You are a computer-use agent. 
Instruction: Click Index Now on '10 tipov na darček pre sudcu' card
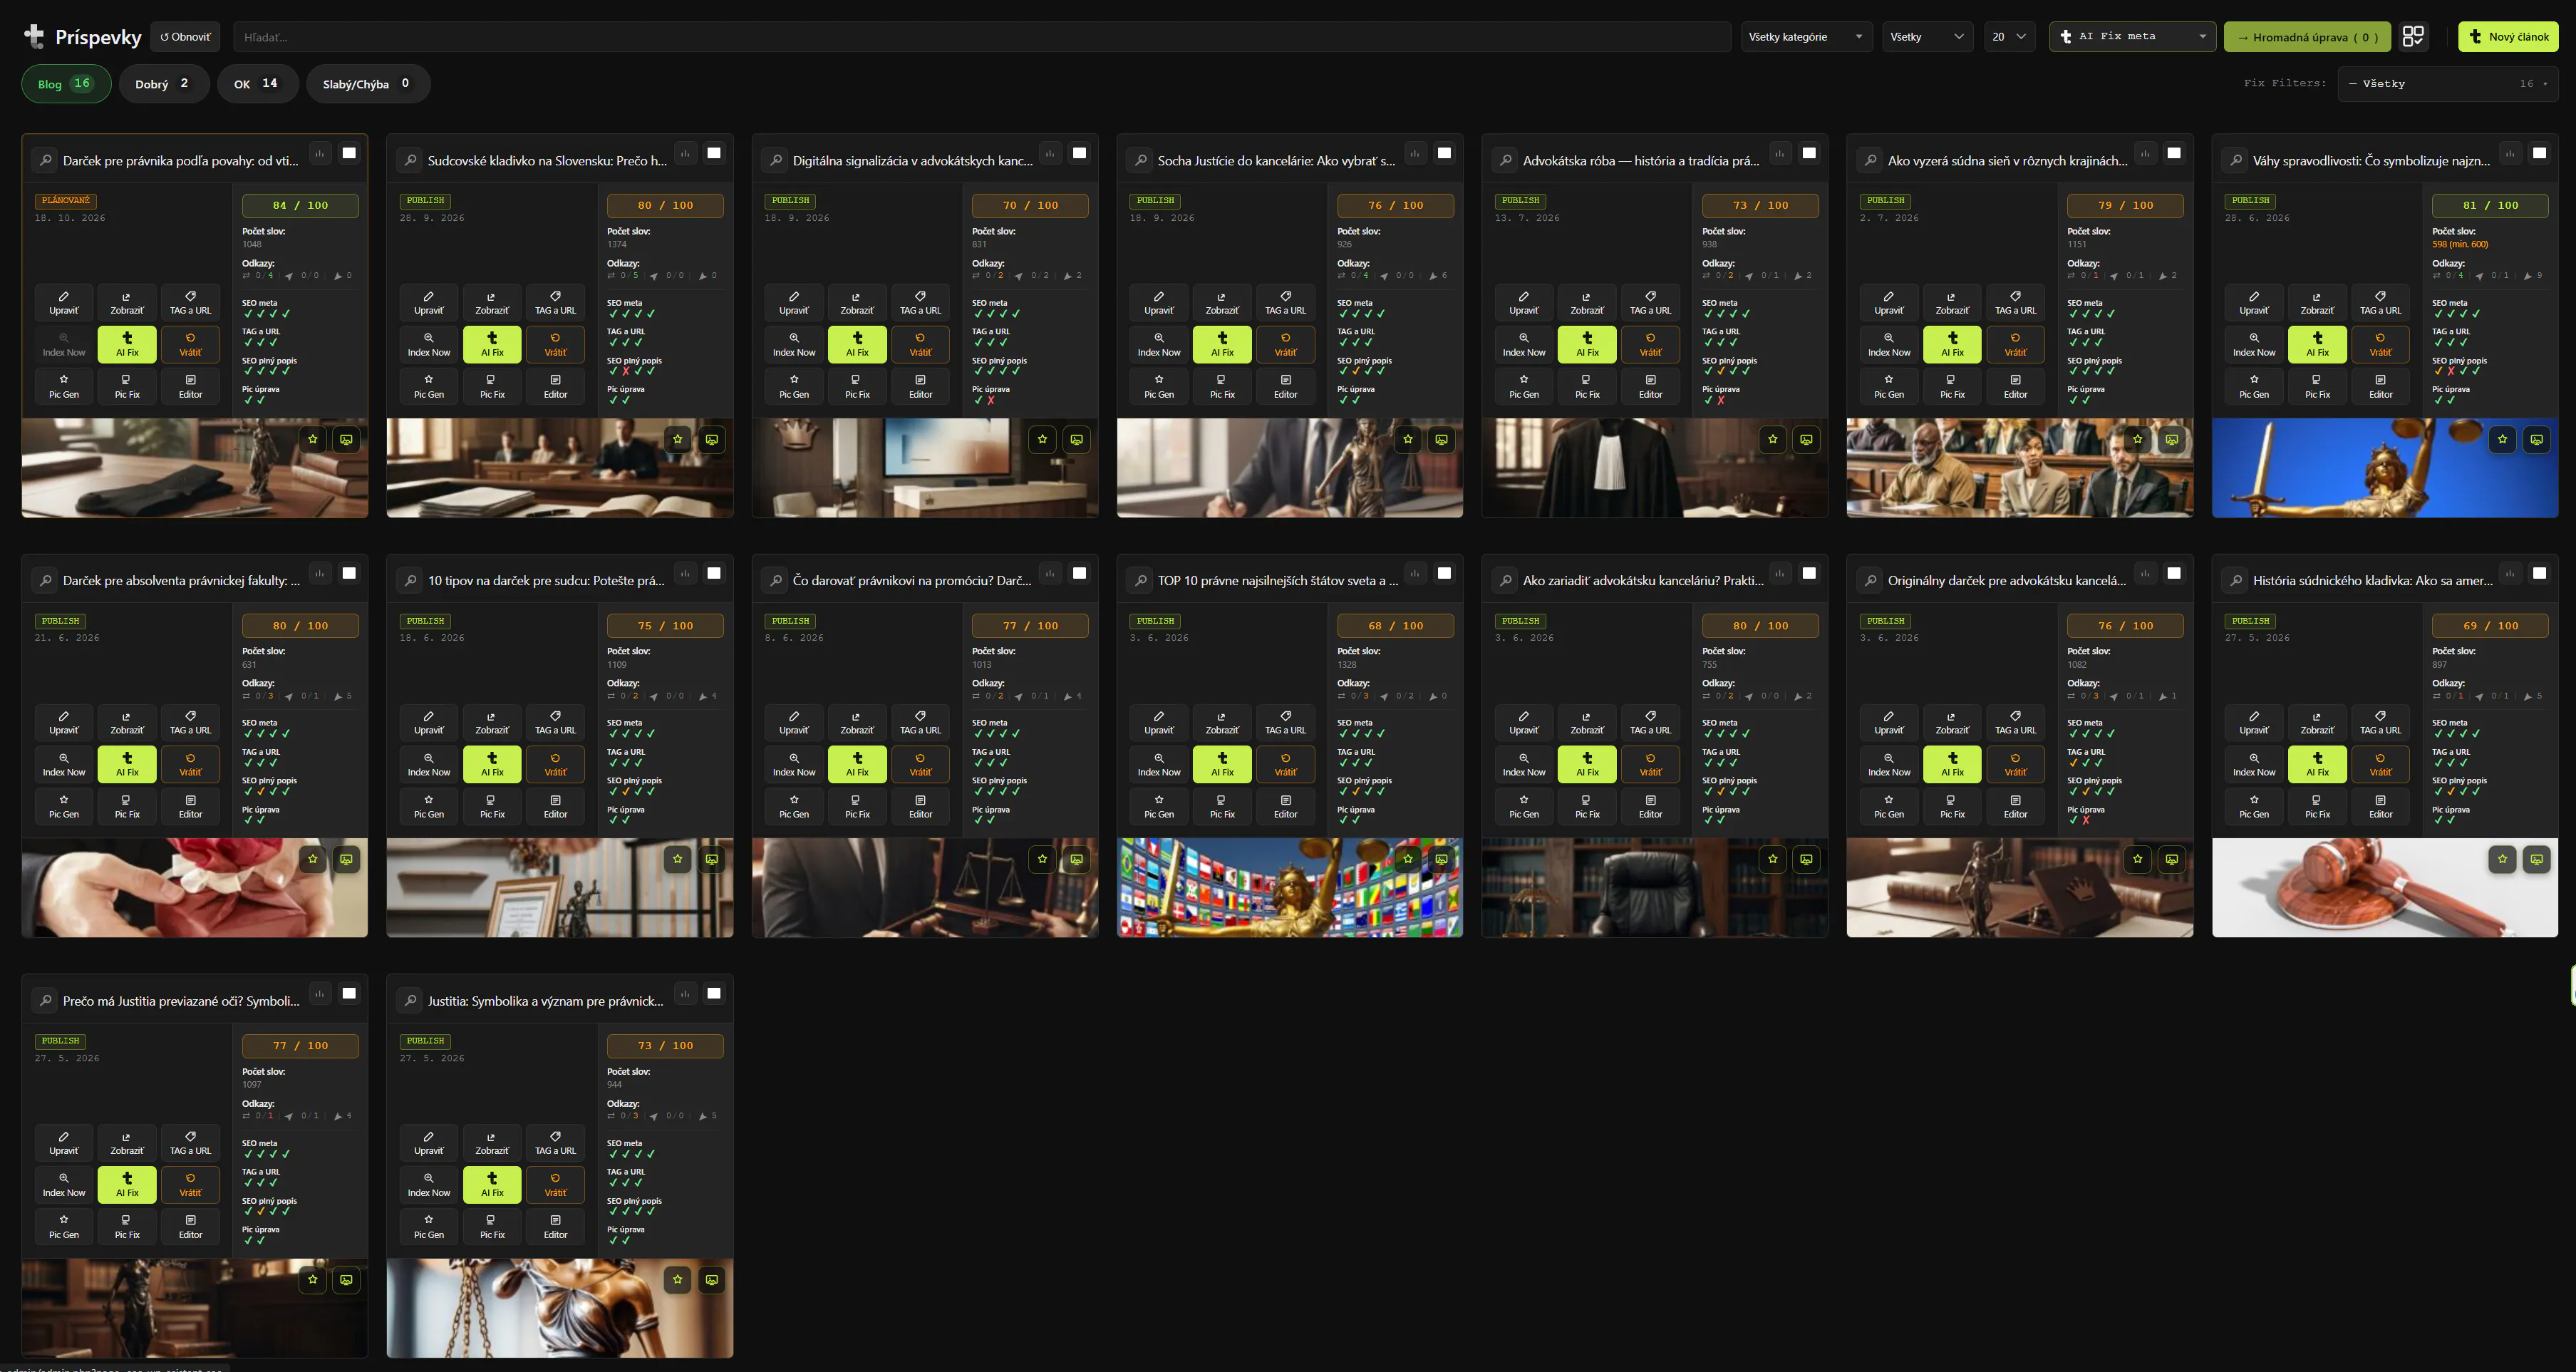(429, 764)
